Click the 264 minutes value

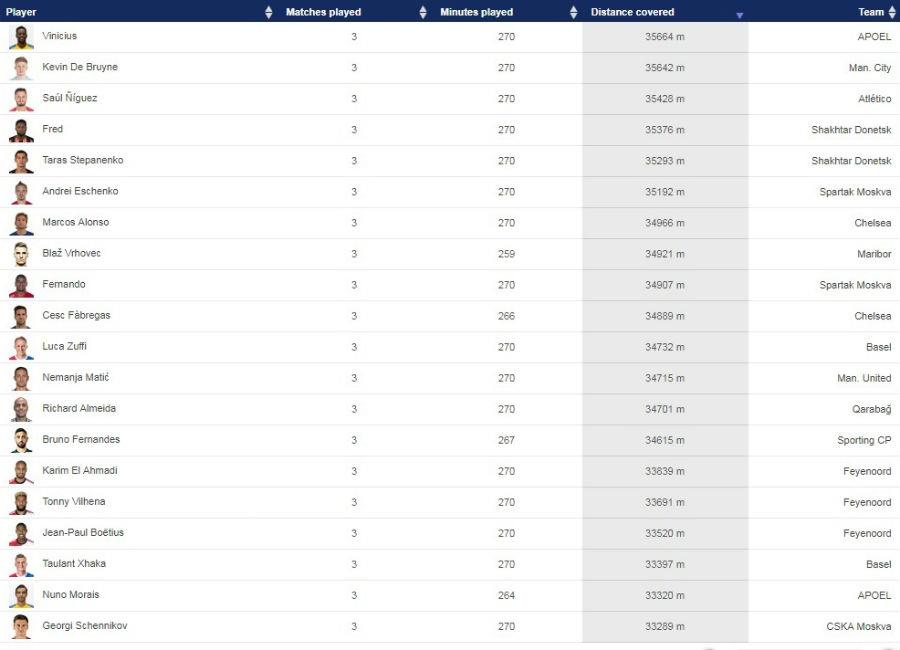pos(506,595)
